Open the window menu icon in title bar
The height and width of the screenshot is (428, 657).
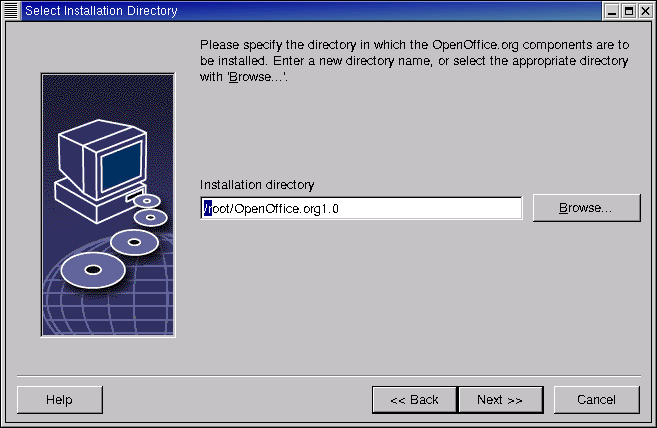[11, 11]
